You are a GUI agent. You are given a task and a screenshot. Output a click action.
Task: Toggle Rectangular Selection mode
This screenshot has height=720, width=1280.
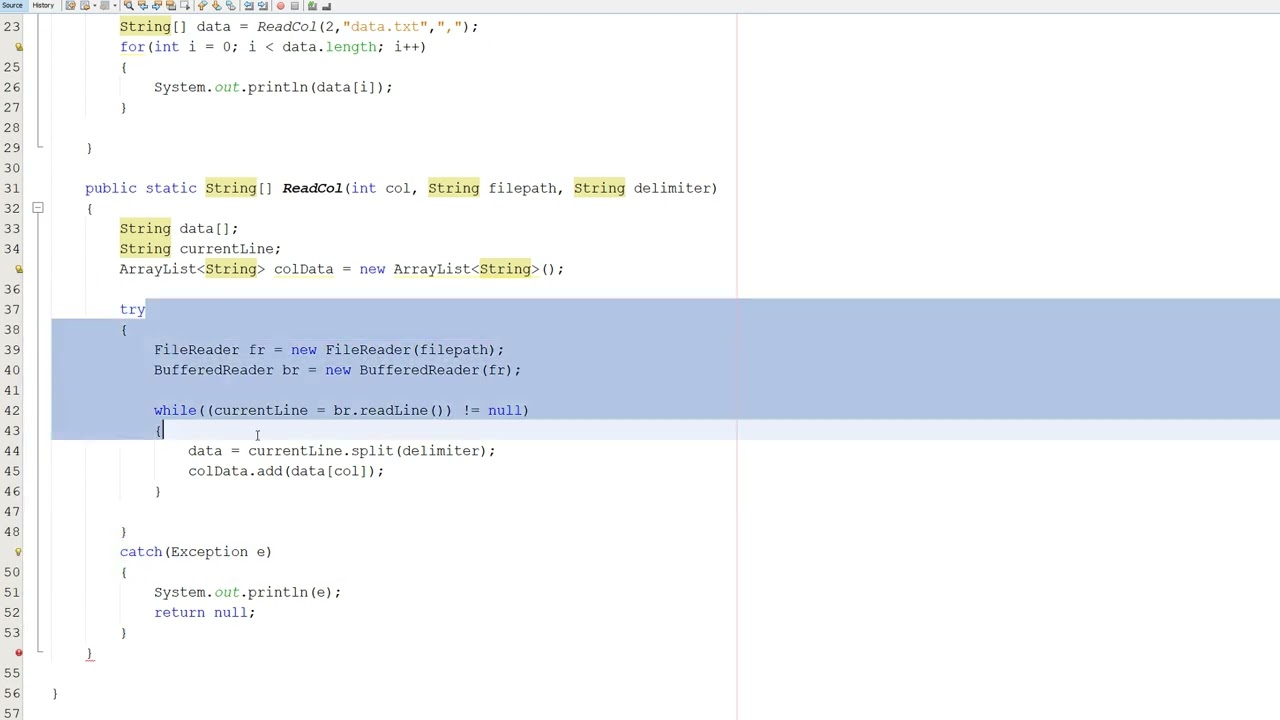[x=184, y=5]
